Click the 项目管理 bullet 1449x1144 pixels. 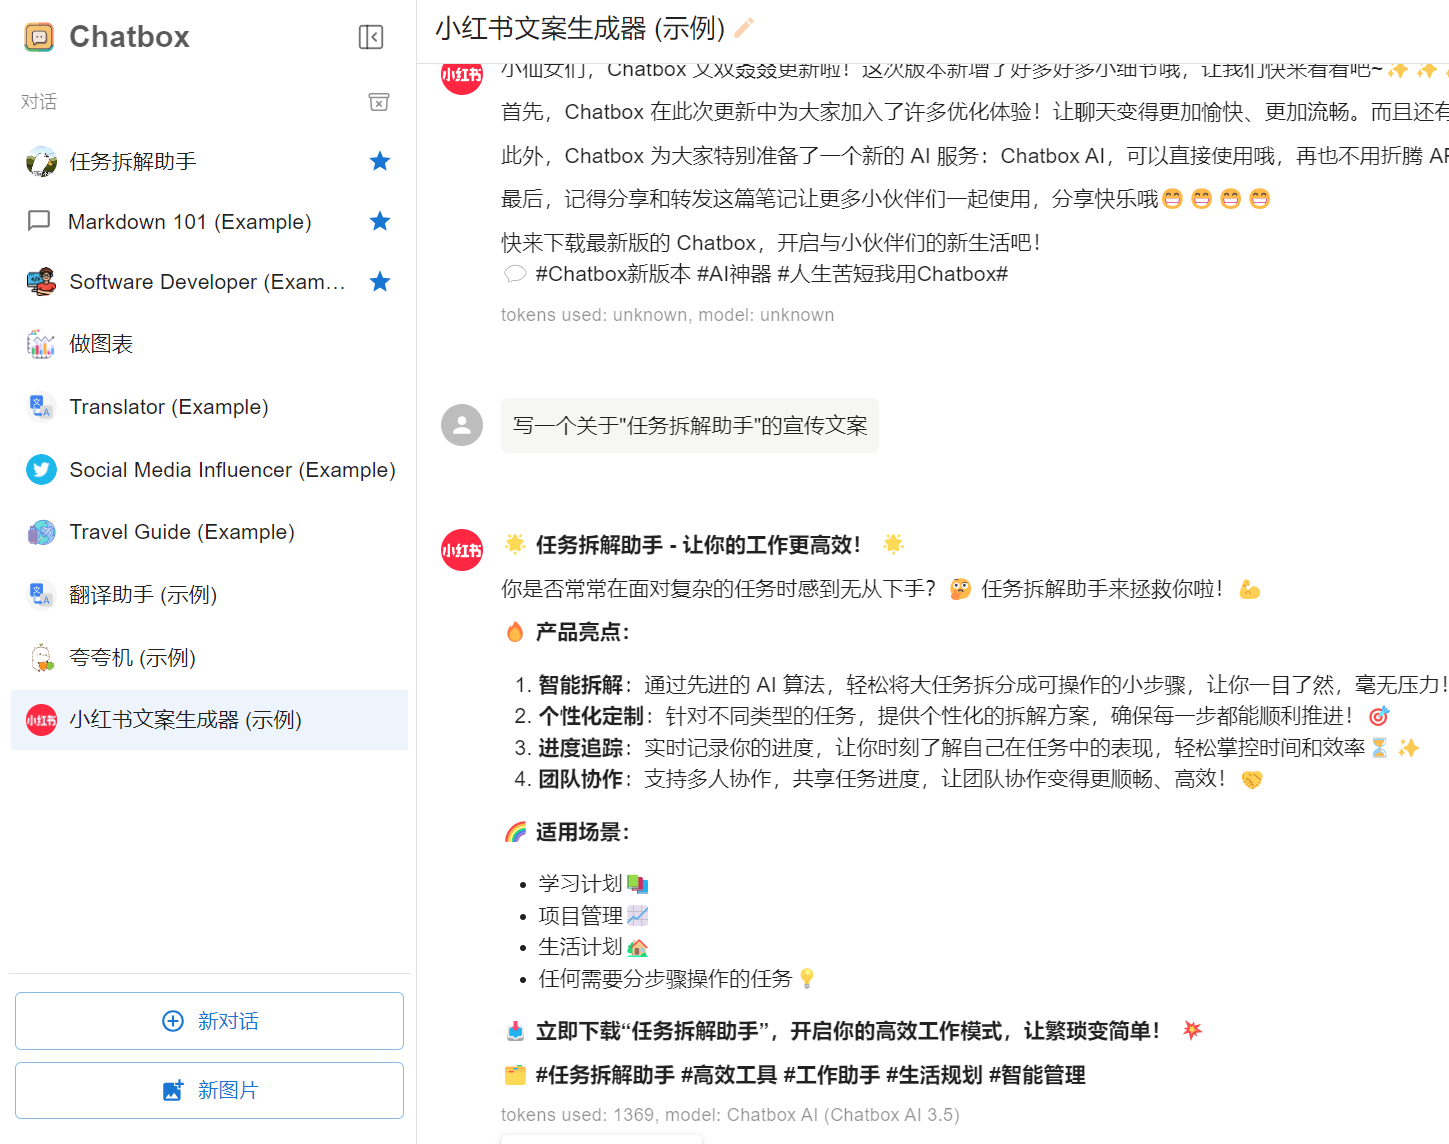(x=593, y=916)
